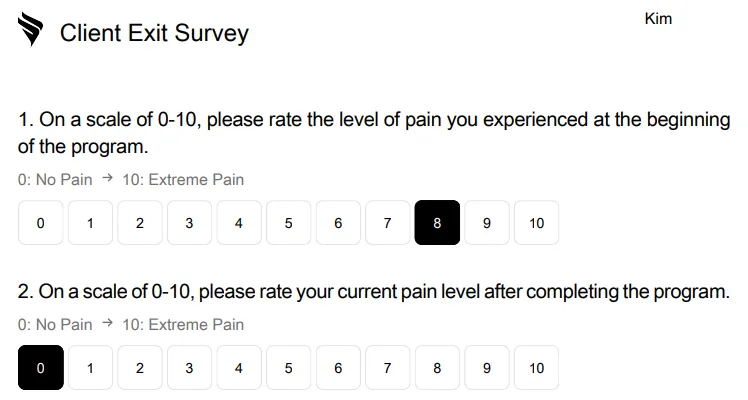
Task: Select 10 for current pain level
Action: [537, 368]
